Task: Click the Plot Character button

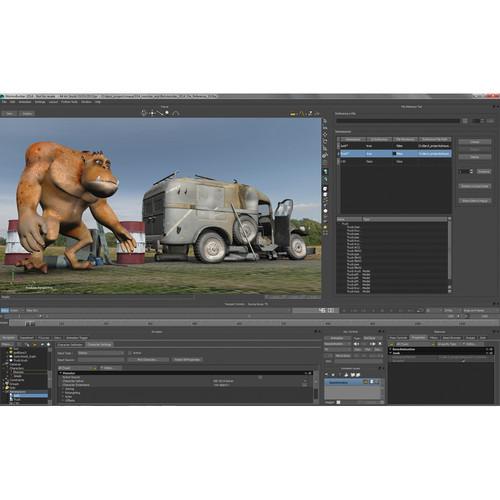Action: pos(148,360)
